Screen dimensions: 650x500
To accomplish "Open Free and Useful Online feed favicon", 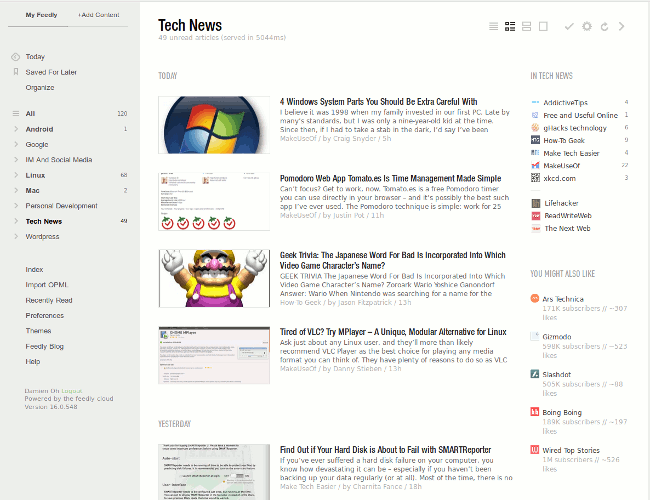I will coord(535,115).
